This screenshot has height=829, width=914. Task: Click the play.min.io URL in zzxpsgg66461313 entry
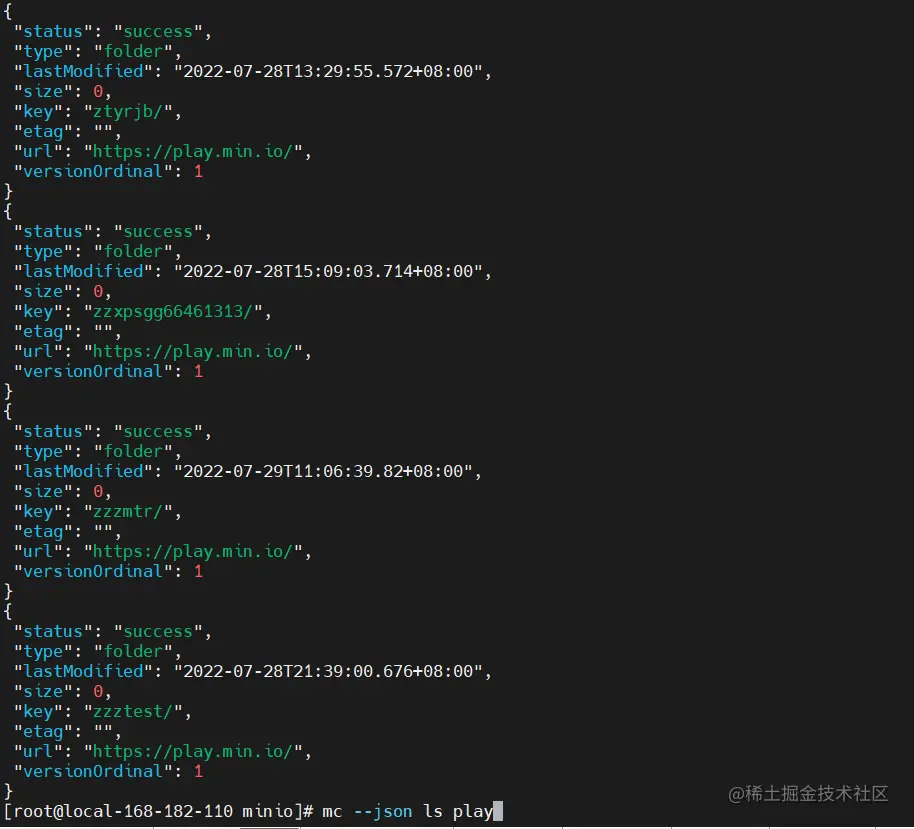(x=192, y=352)
